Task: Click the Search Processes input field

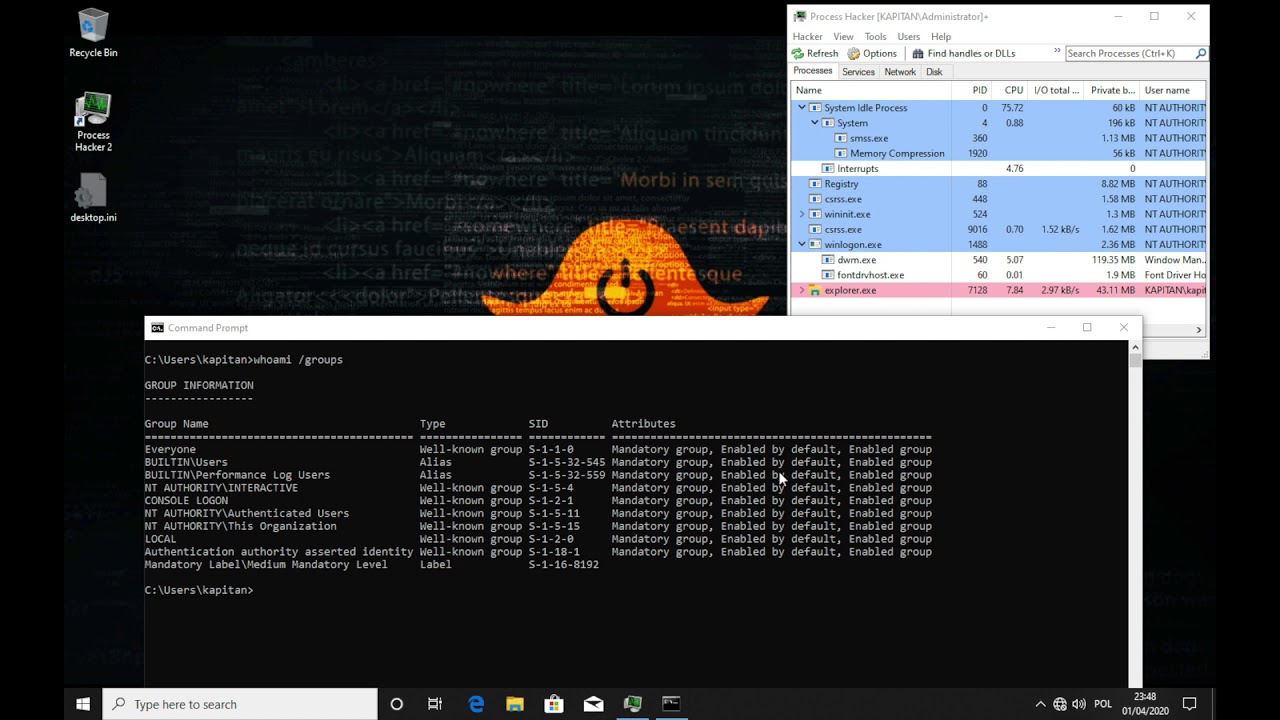Action: click(x=1129, y=53)
